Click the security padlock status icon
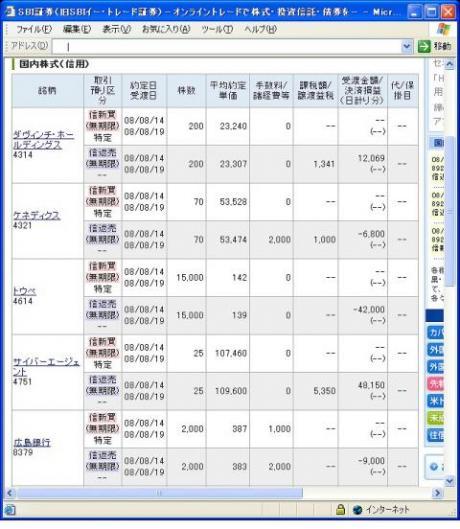This screenshot has height=529, width=460. pyautogui.click(x=341, y=509)
